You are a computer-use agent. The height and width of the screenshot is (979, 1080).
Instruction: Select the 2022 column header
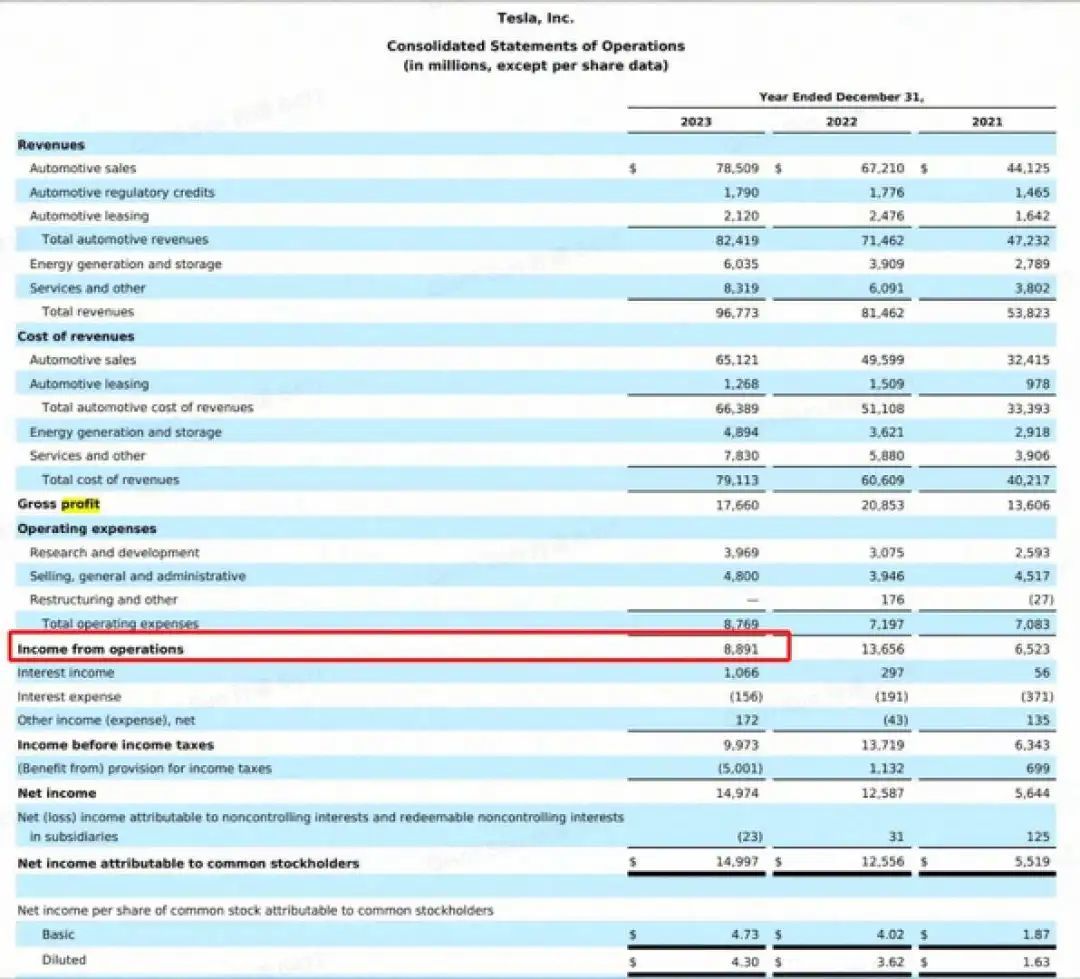(x=841, y=122)
